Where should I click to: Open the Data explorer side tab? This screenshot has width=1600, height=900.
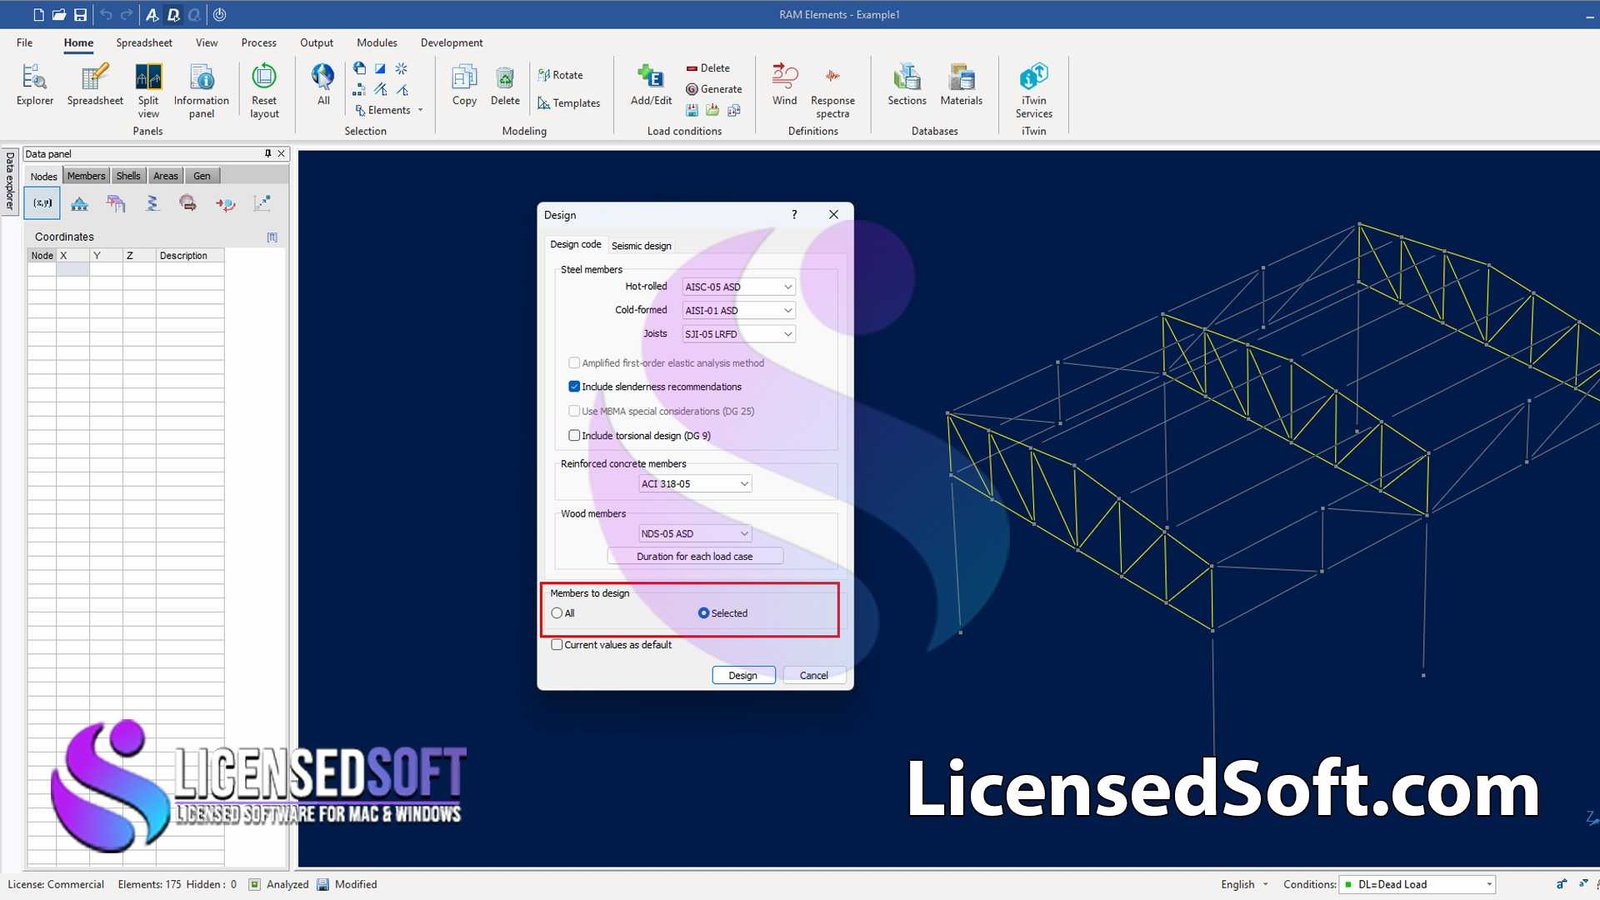[x=10, y=181]
